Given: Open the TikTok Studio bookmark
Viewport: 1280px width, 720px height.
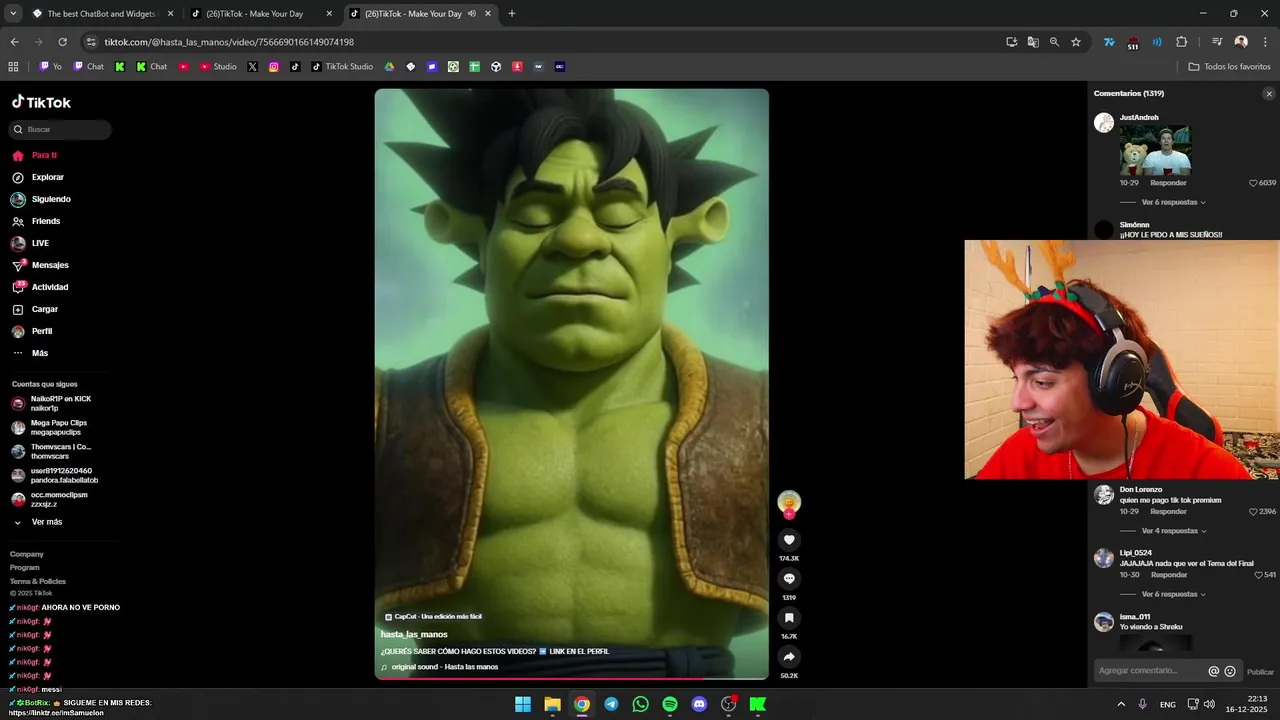Looking at the screenshot, I should click(x=342, y=67).
